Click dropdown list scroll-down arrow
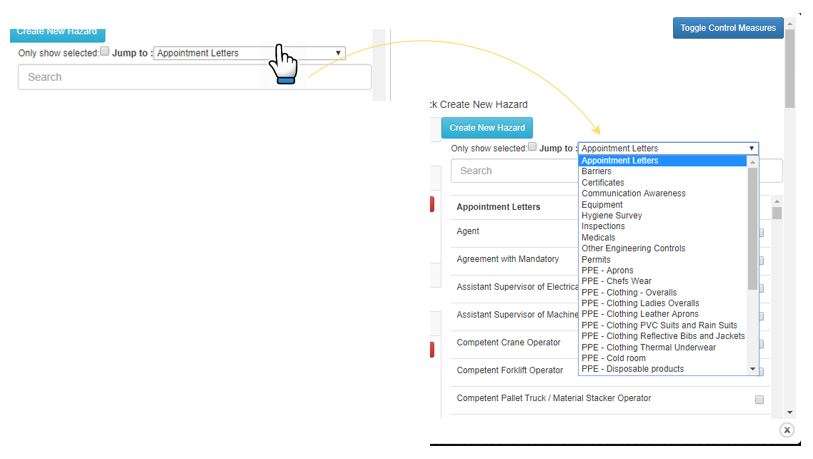The height and width of the screenshot is (459, 813). coord(753,369)
